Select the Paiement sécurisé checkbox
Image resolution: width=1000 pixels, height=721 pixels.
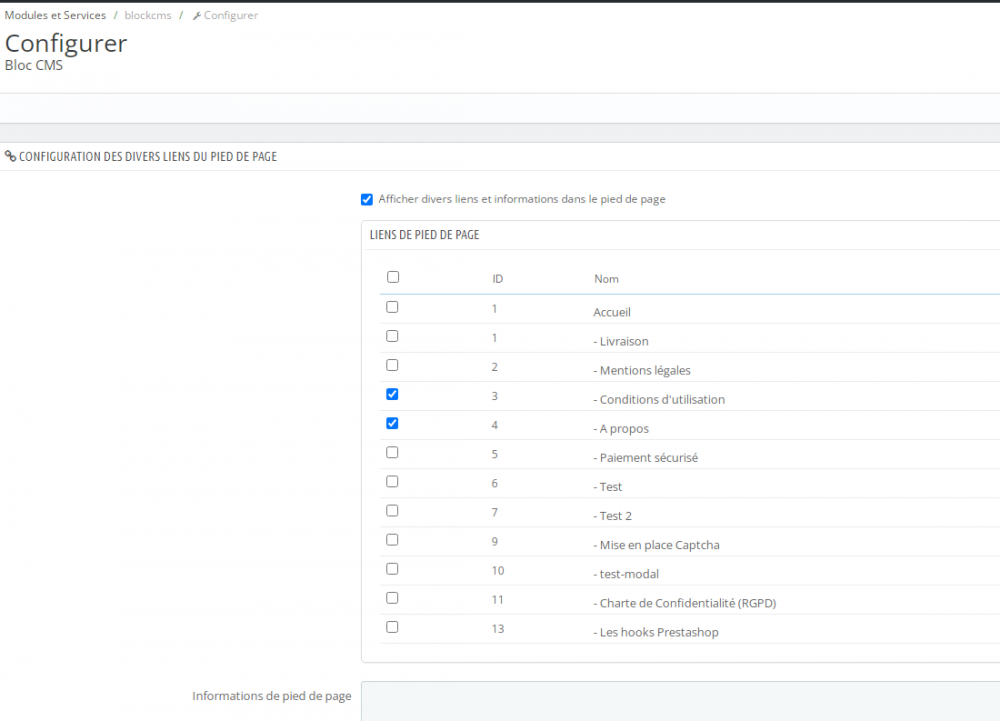(x=392, y=452)
